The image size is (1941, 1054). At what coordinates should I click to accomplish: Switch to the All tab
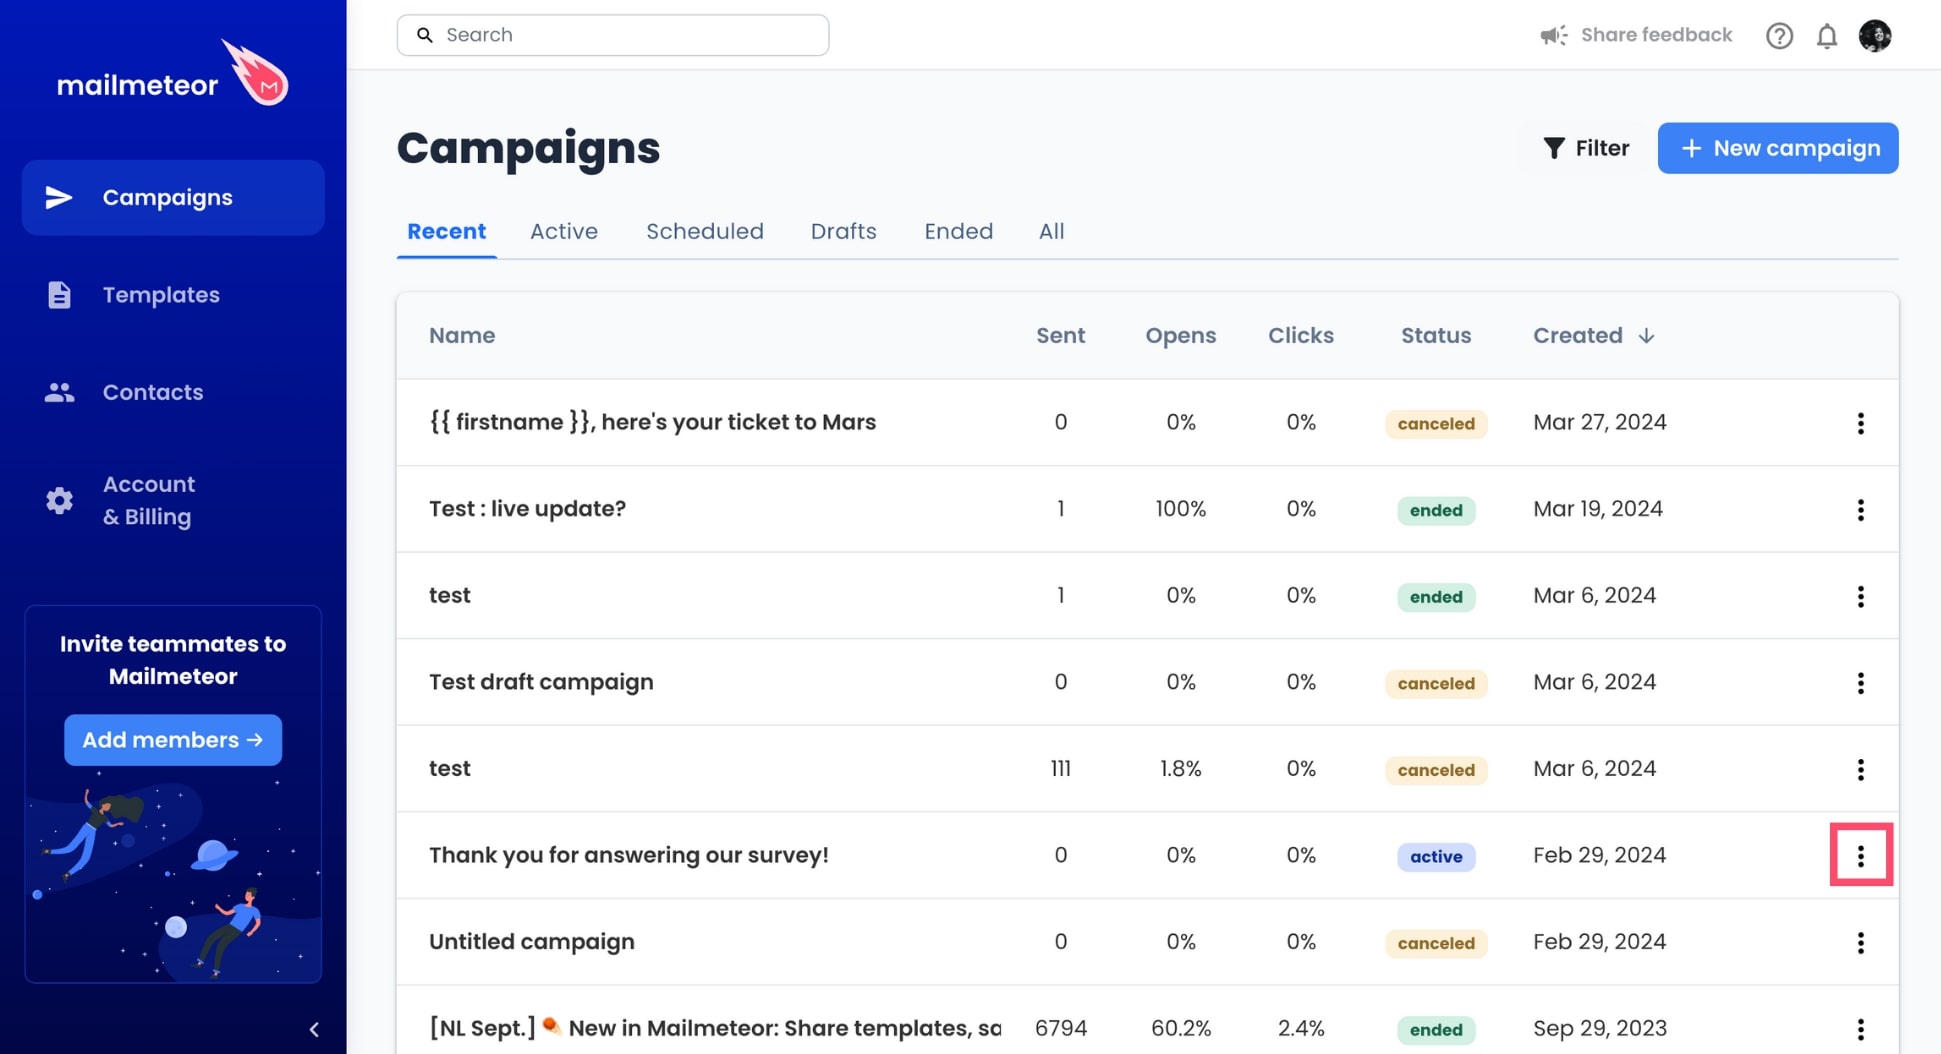(x=1051, y=232)
